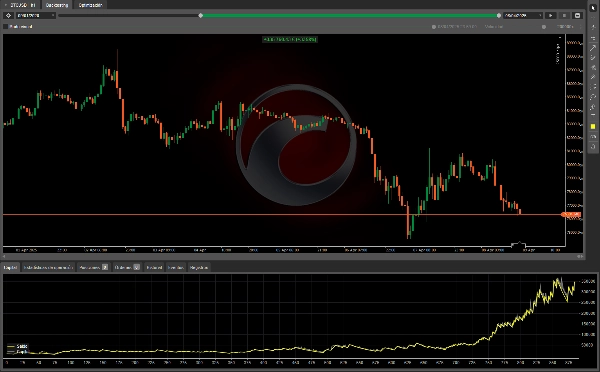
Task: Click the left handle of date range slider
Action: click(x=201, y=15)
